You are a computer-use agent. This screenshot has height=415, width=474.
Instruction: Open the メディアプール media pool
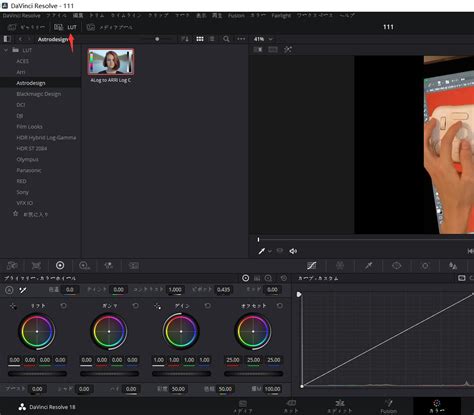pyautogui.click(x=110, y=27)
